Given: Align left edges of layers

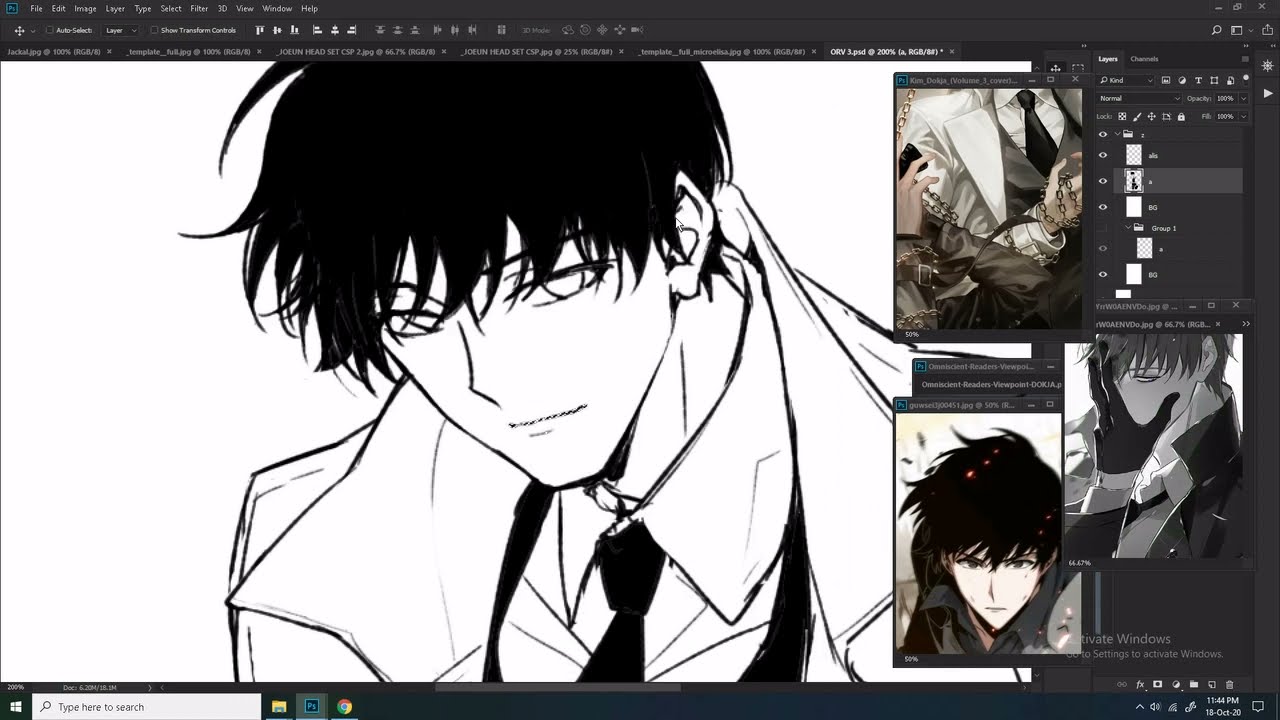Looking at the screenshot, I should pos(318,30).
